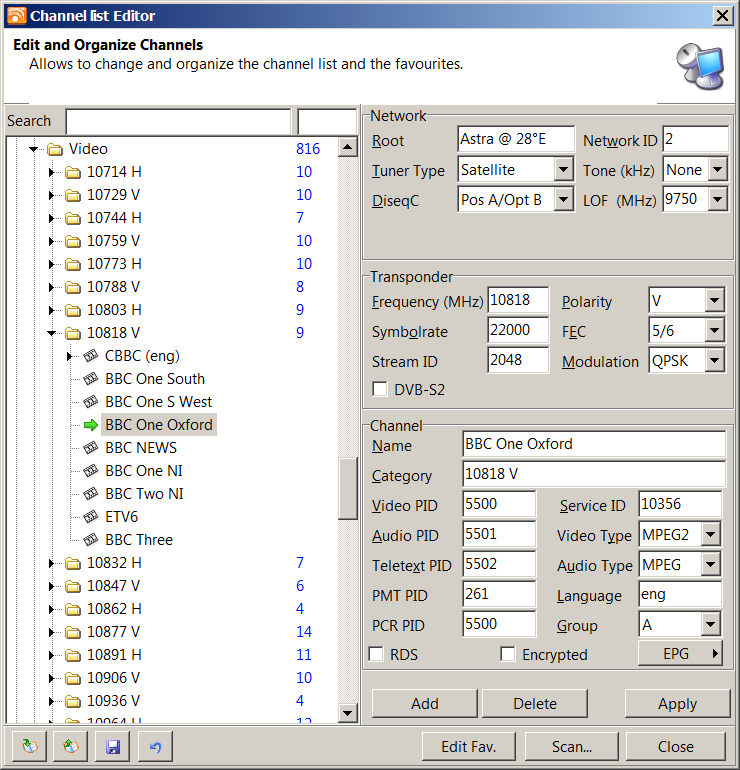The image size is (740, 770).
Task: Click the blue undo arrow icon
Action: [155, 746]
